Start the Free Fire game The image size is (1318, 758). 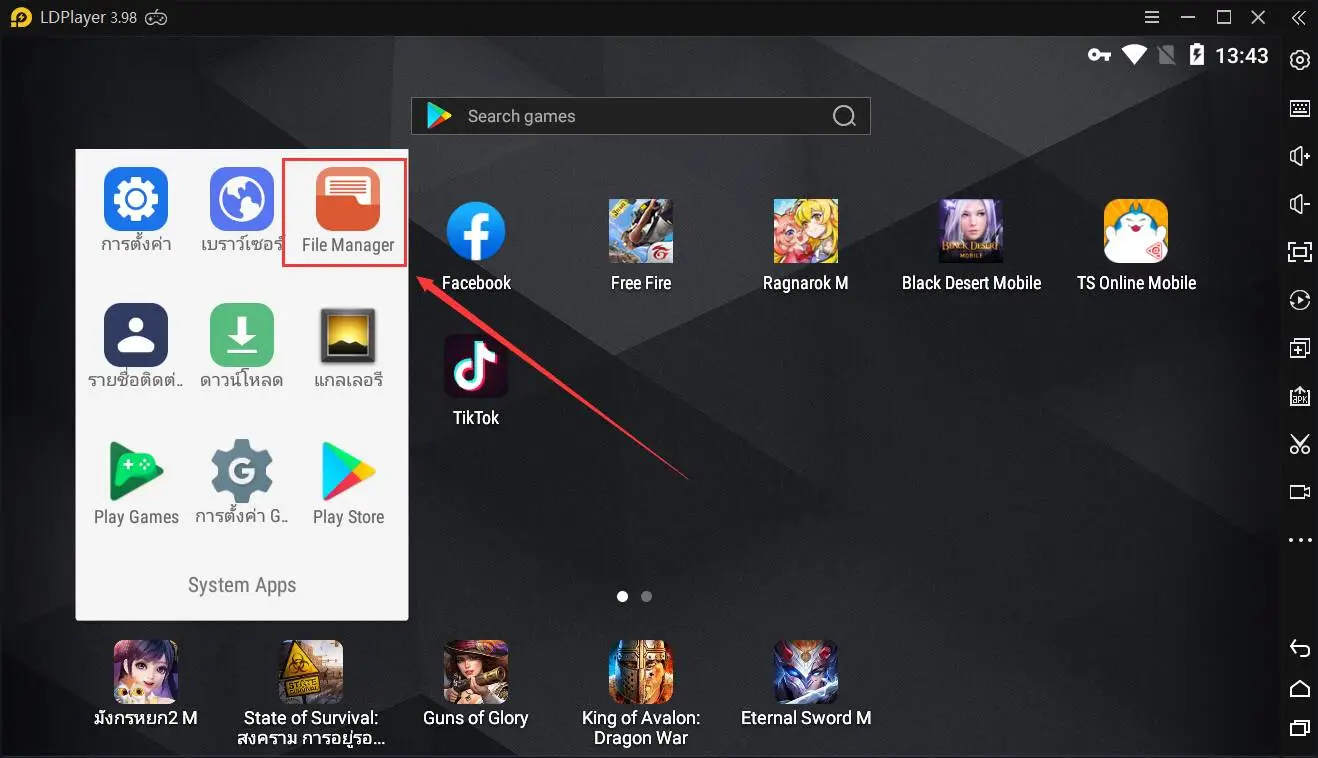click(641, 247)
